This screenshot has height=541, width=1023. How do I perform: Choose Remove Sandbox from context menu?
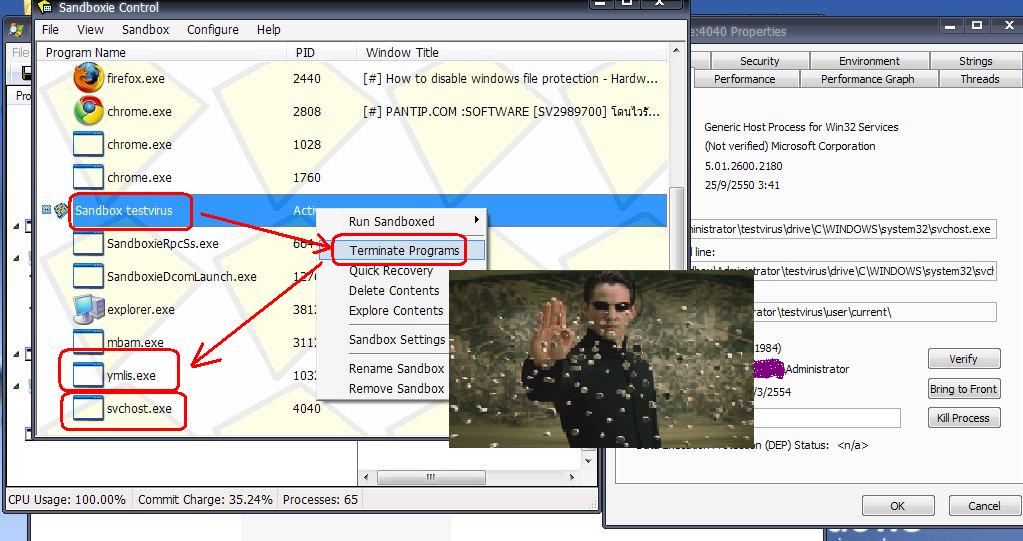point(396,388)
